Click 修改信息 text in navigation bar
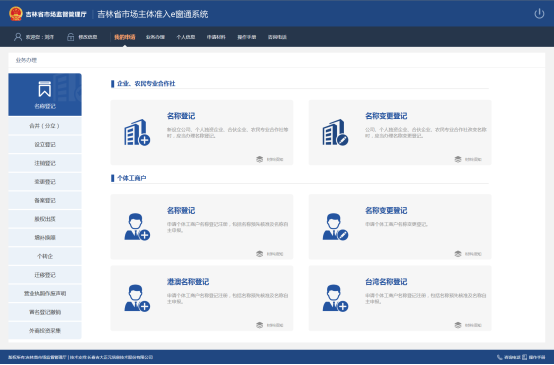Image resolution: width=554 pixels, height=365 pixels. [x=88, y=37]
